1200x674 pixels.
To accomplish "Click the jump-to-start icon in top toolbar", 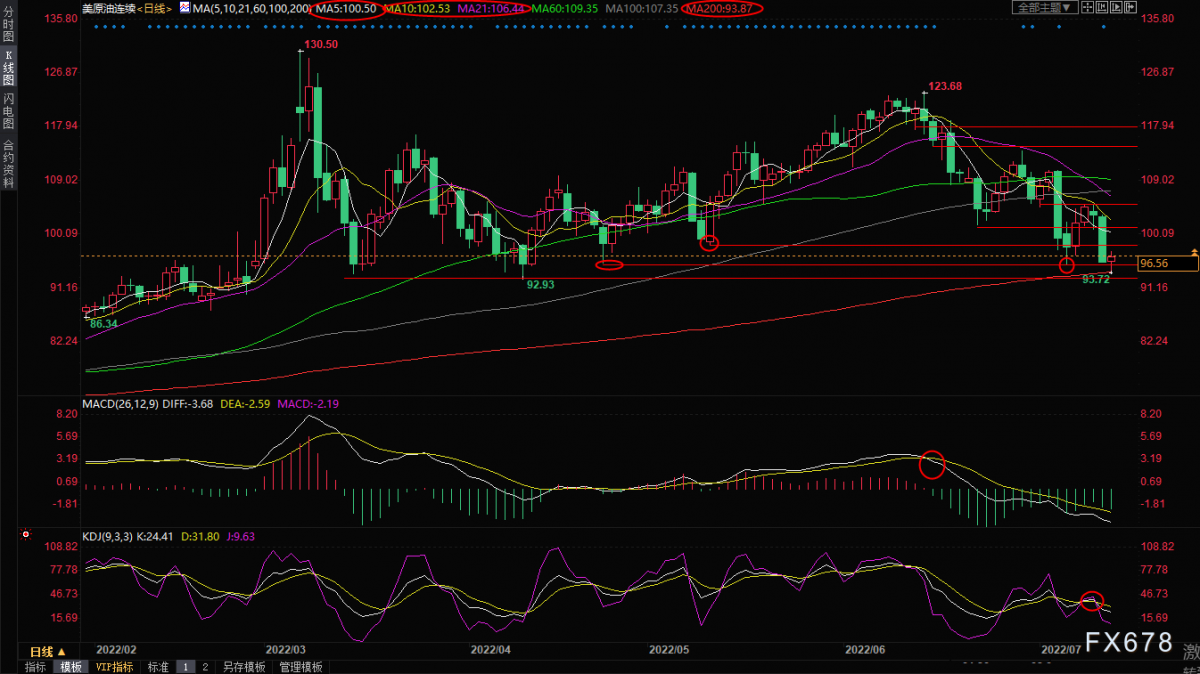I will coord(1102,7).
